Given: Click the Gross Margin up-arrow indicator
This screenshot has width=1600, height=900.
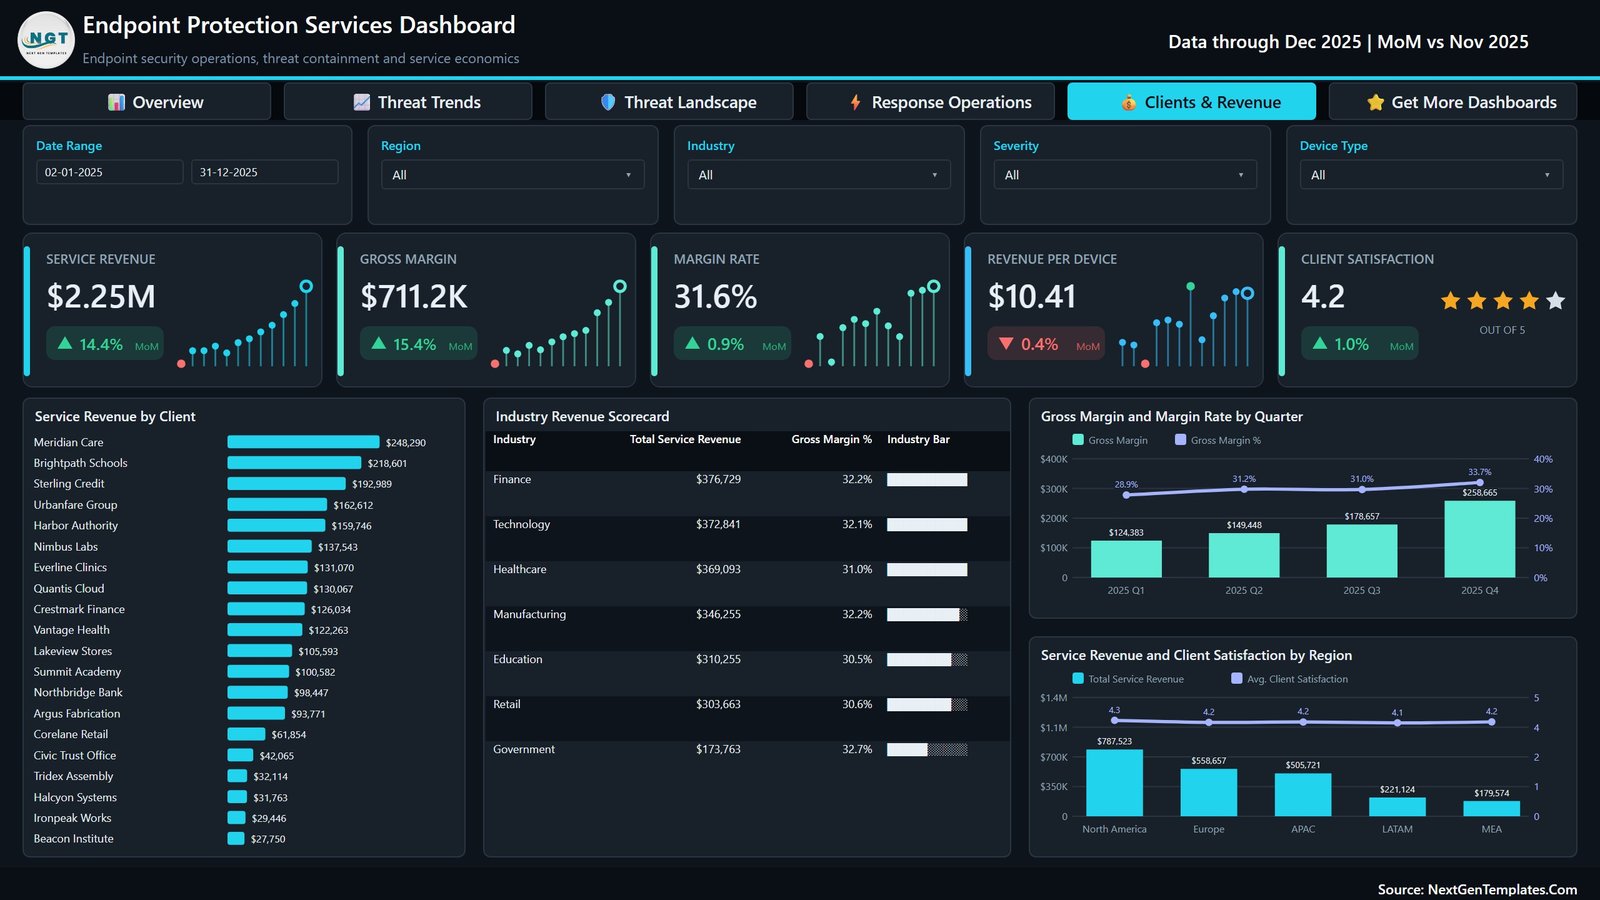Looking at the screenshot, I should pos(379,343).
